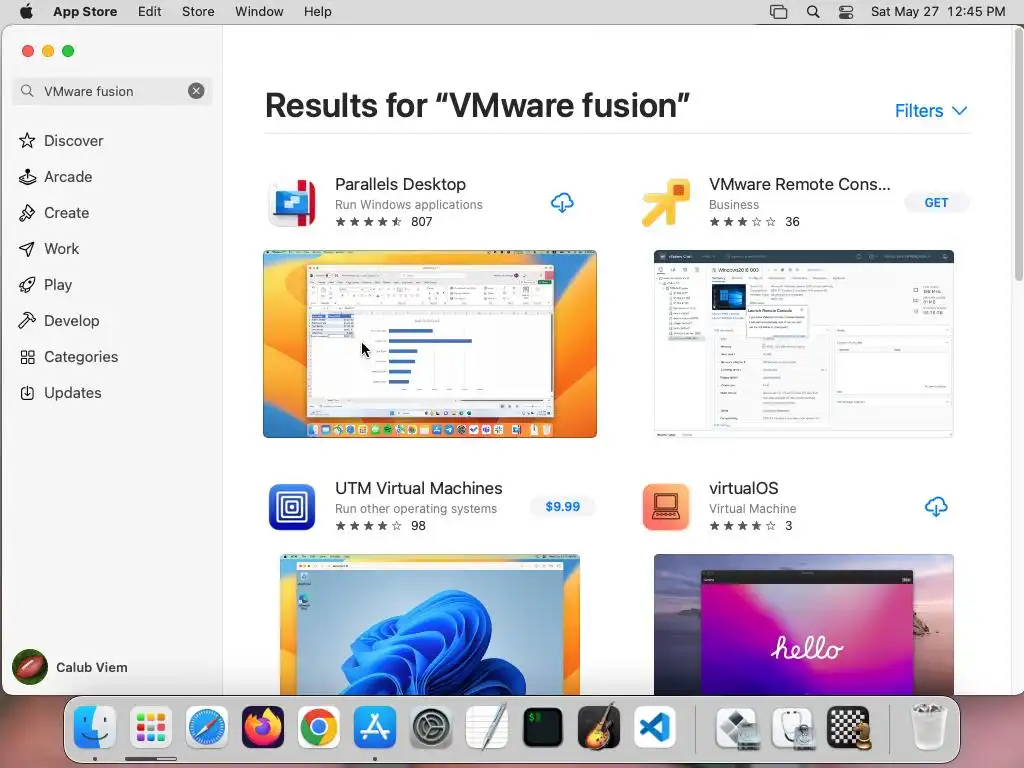This screenshot has height=768, width=1024.
Task: Launch Chess from the Dock
Action: pyautogui.click(x=849, y=727)
